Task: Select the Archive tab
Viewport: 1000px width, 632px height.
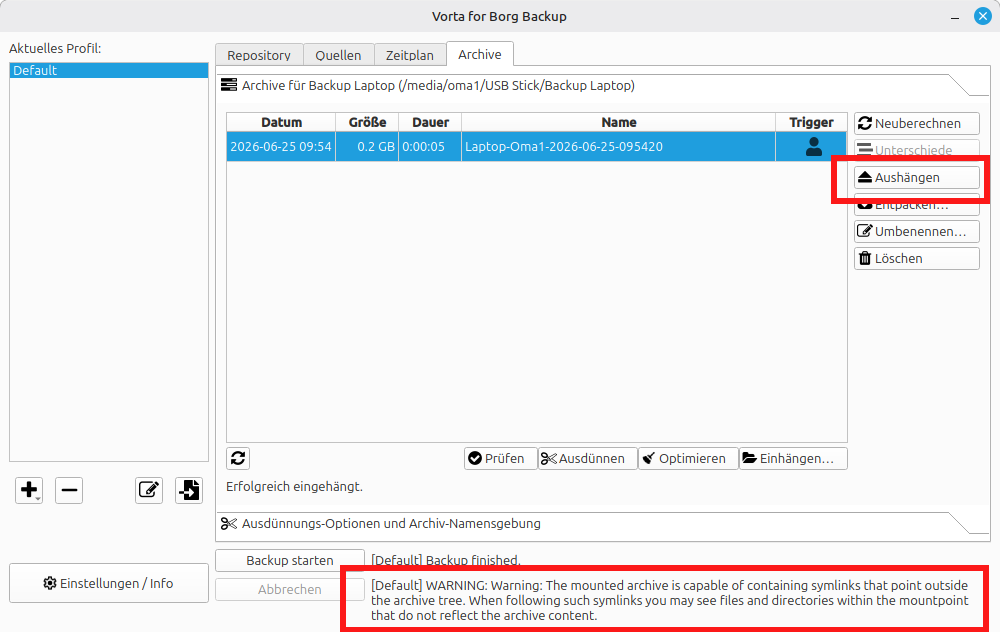Action: 480,54
